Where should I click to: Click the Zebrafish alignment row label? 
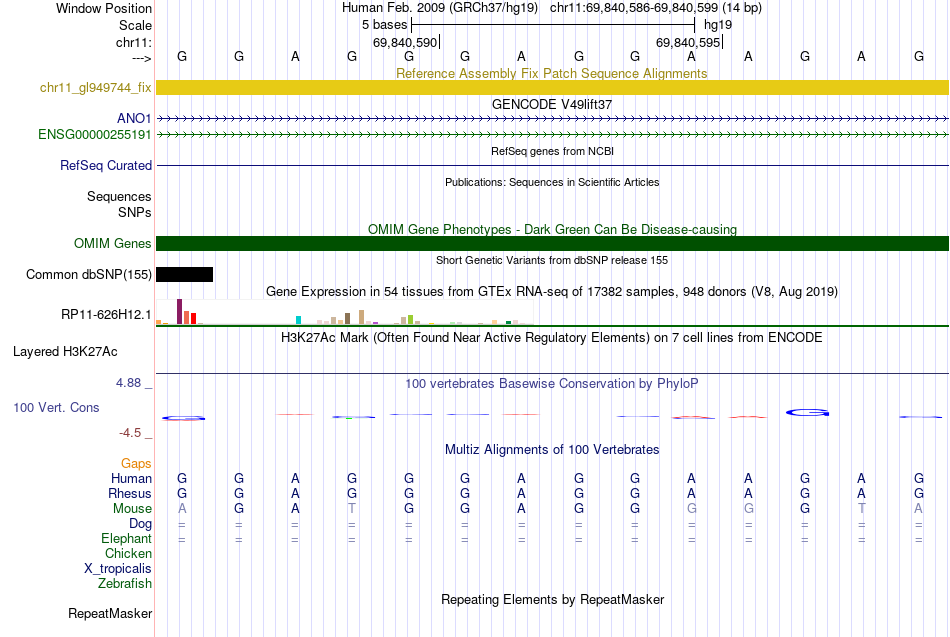tap(125, 583)
